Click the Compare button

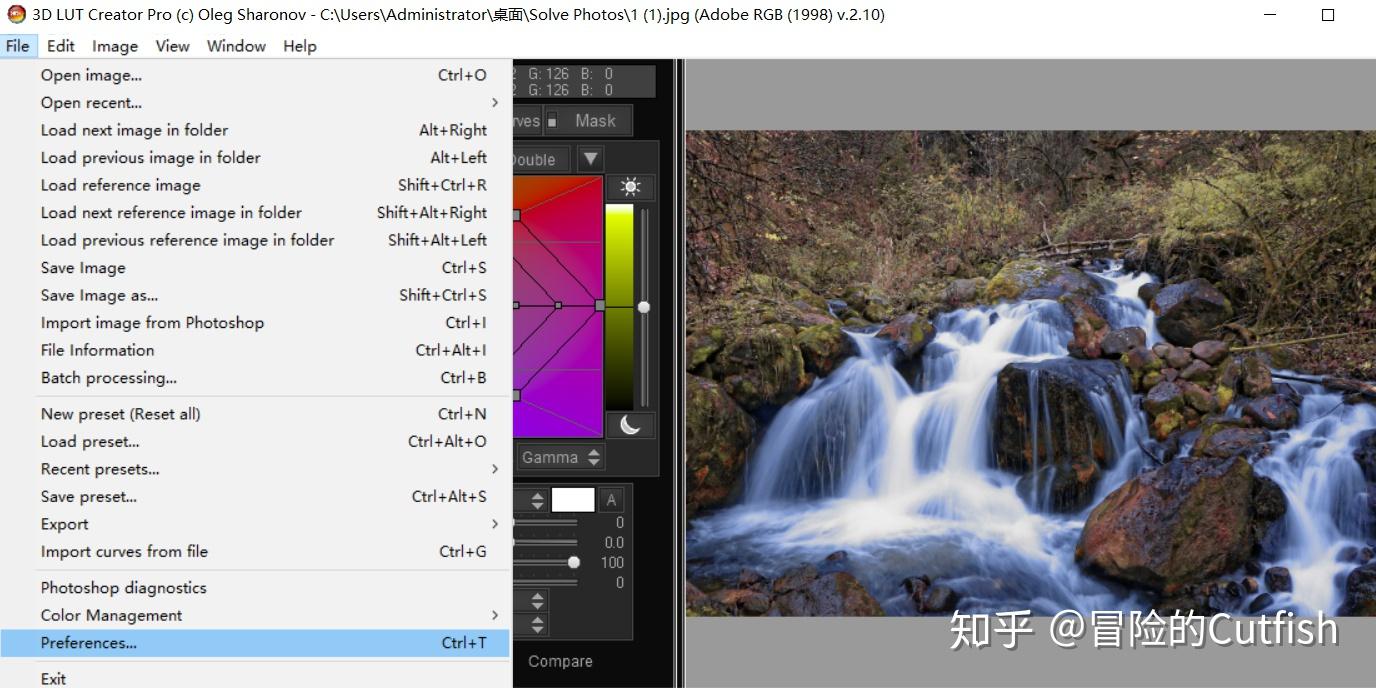pos(559,661)
